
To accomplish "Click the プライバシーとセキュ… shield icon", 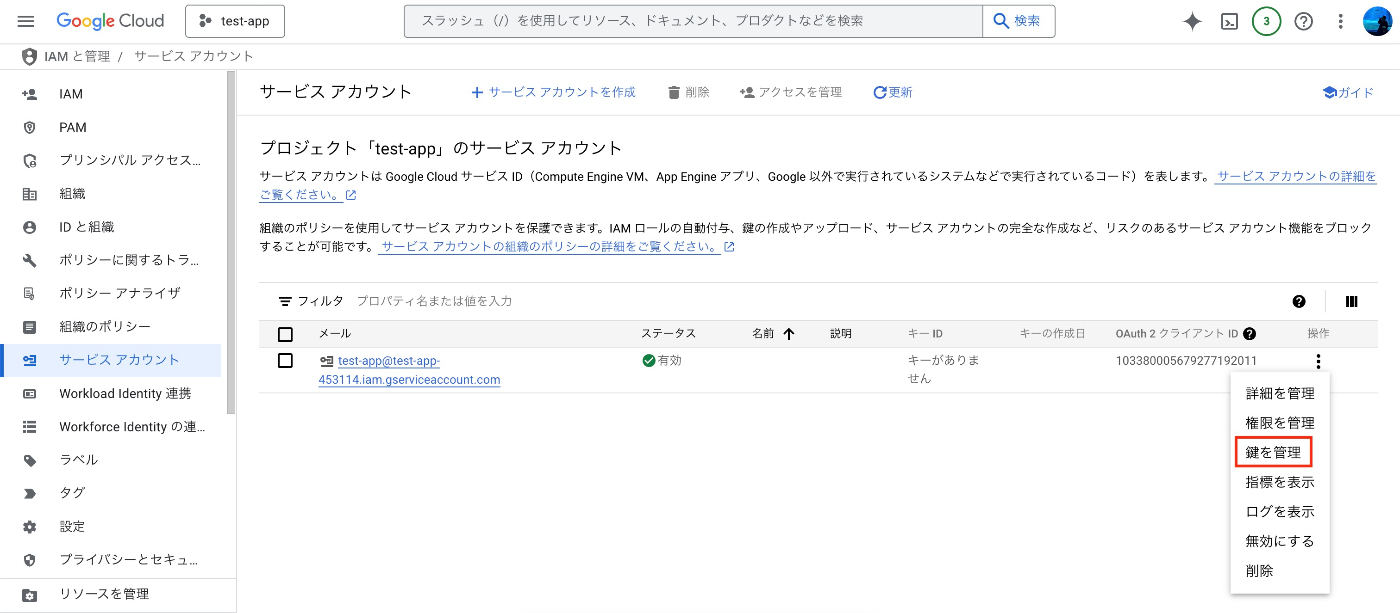I will (29, 560).
